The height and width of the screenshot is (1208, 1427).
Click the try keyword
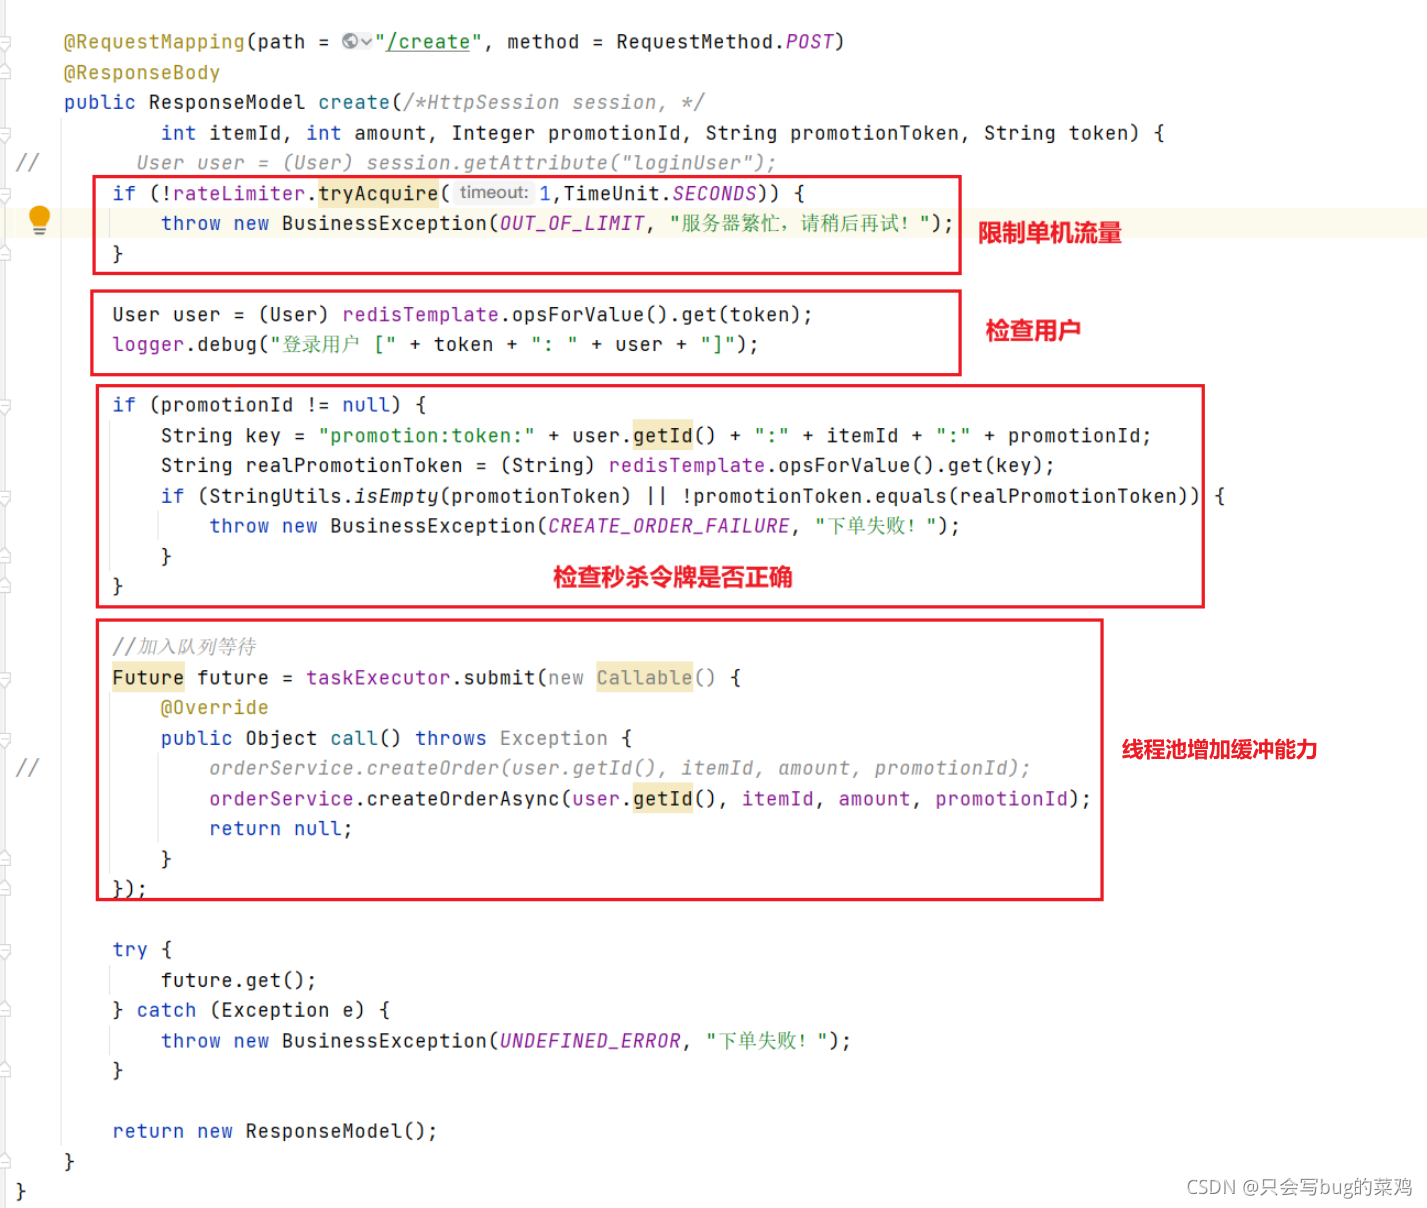(130, 950)
